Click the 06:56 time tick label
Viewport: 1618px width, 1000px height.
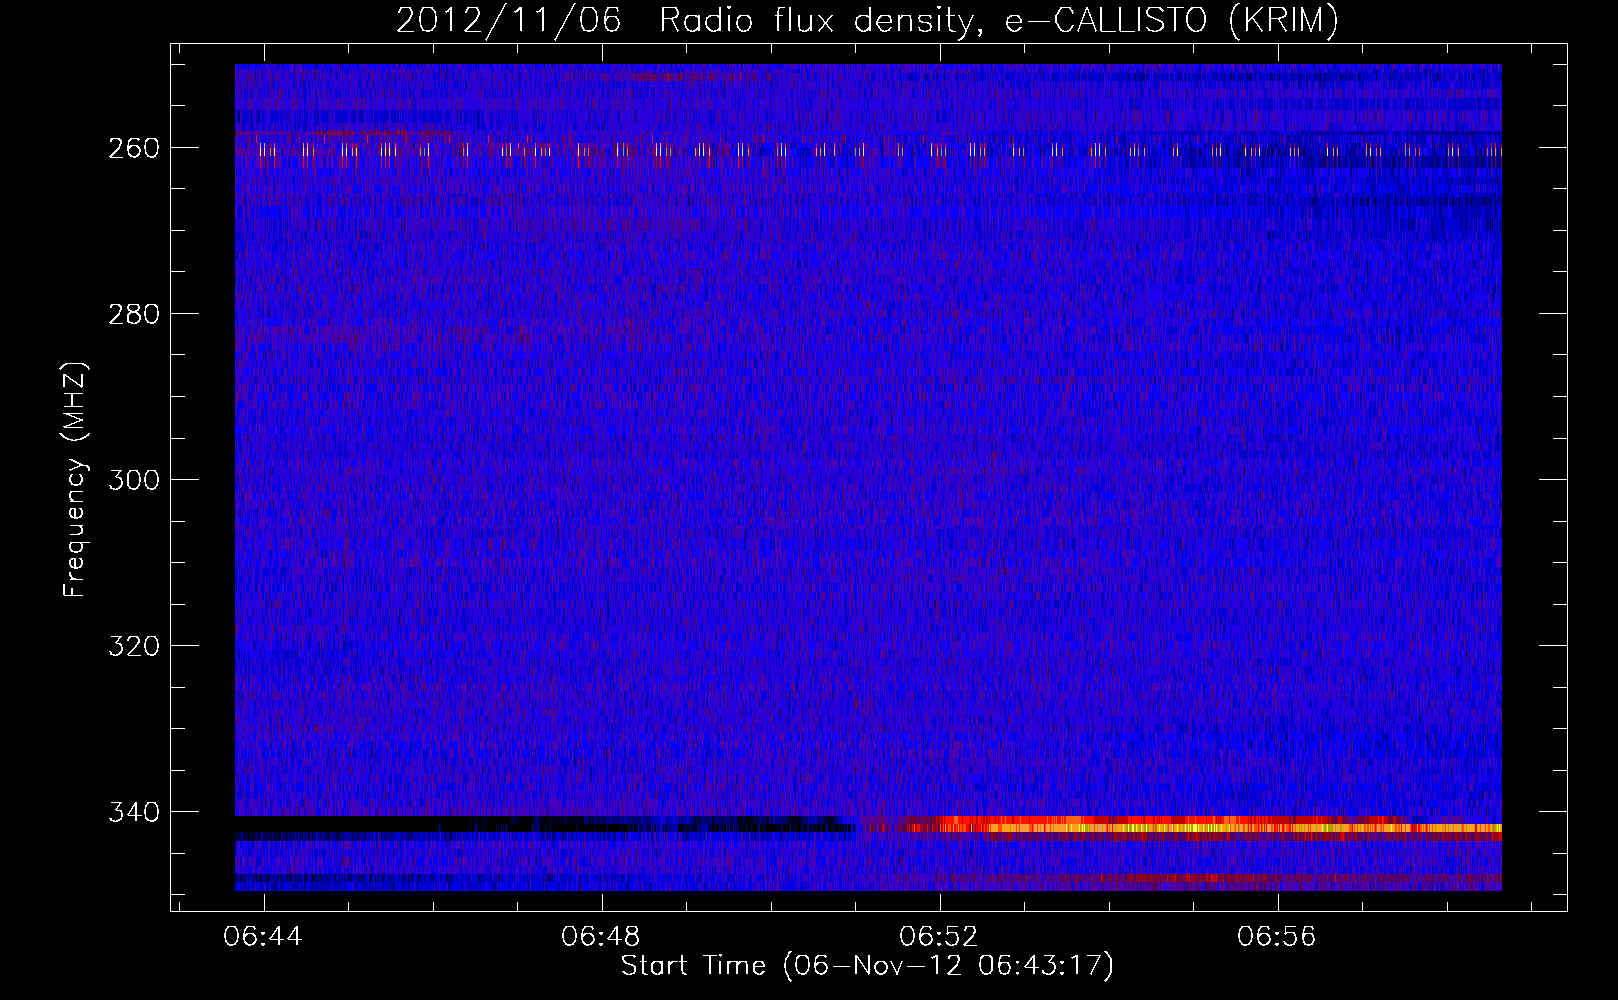tap(1278, 937)
